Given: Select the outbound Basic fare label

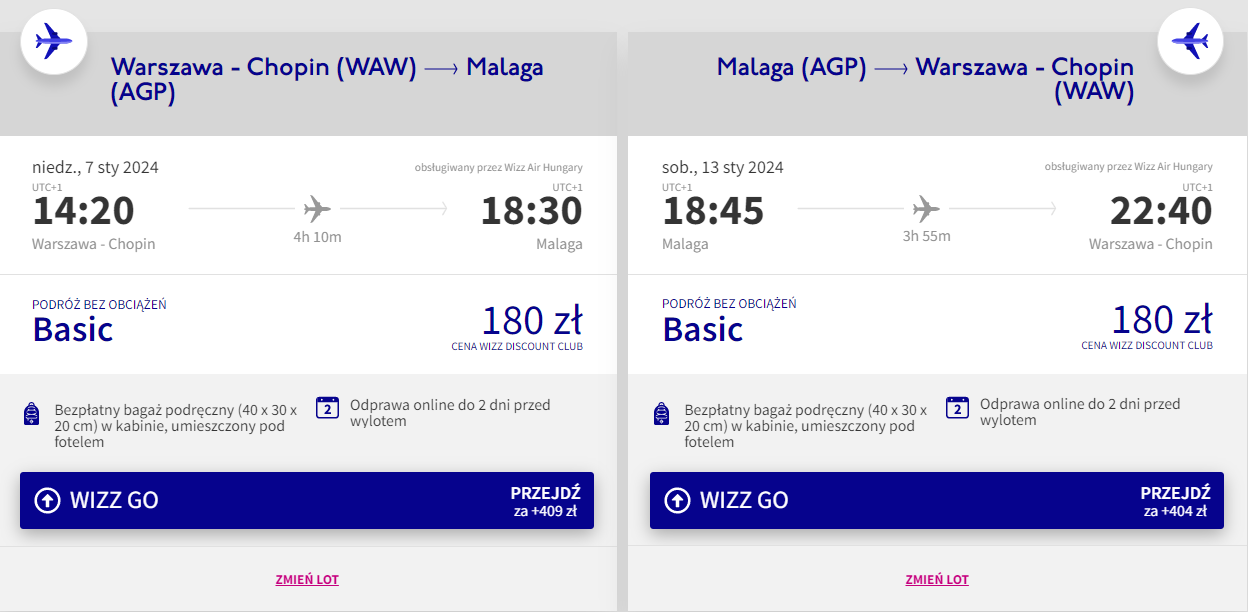Looking at the screenshot, I should click(x=73, y=329).
